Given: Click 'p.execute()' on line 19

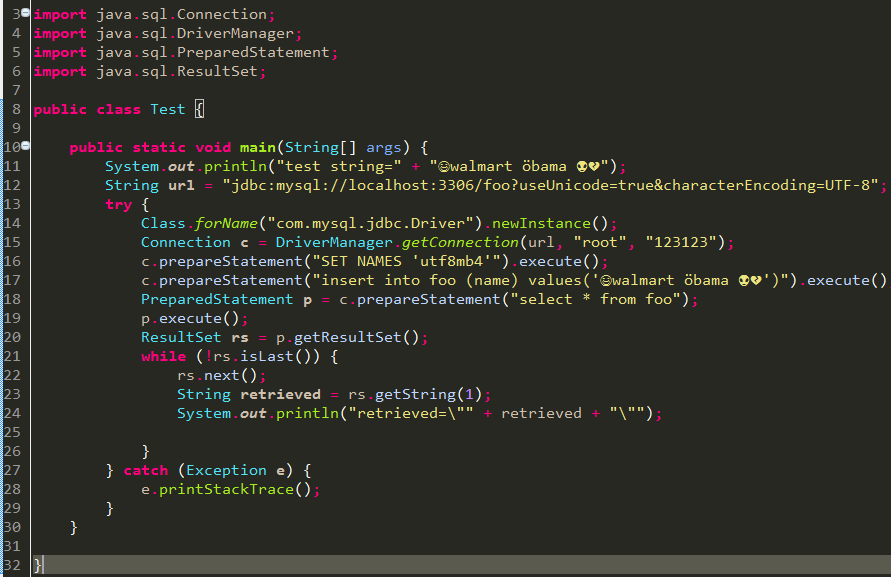Looking at the screenshot, I should tap(190, 318).
